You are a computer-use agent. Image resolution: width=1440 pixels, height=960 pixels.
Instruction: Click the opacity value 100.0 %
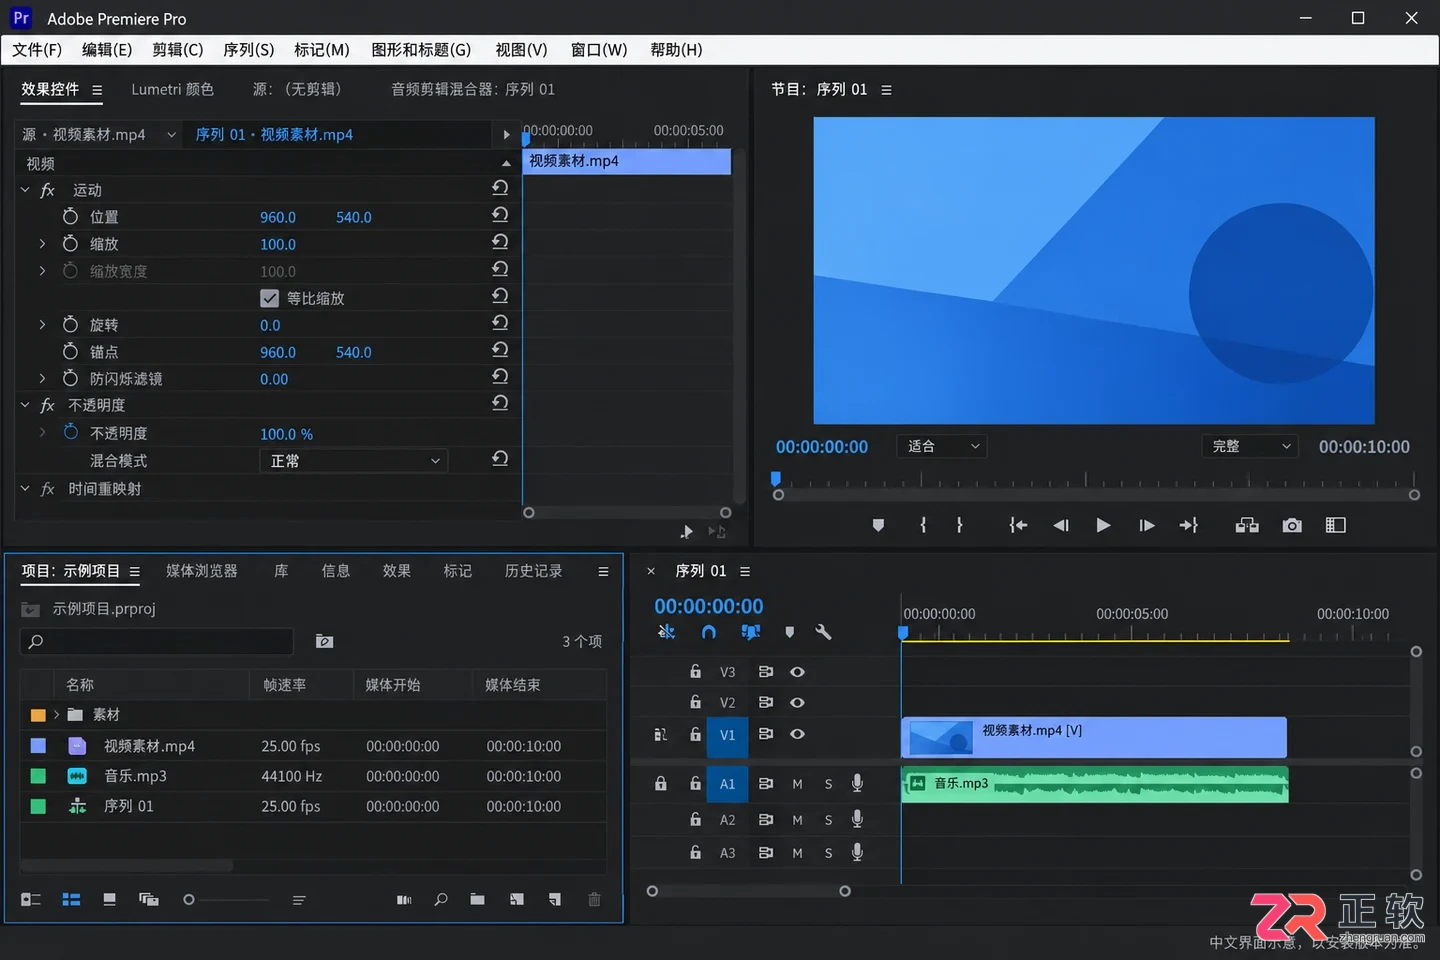(286, 434)
